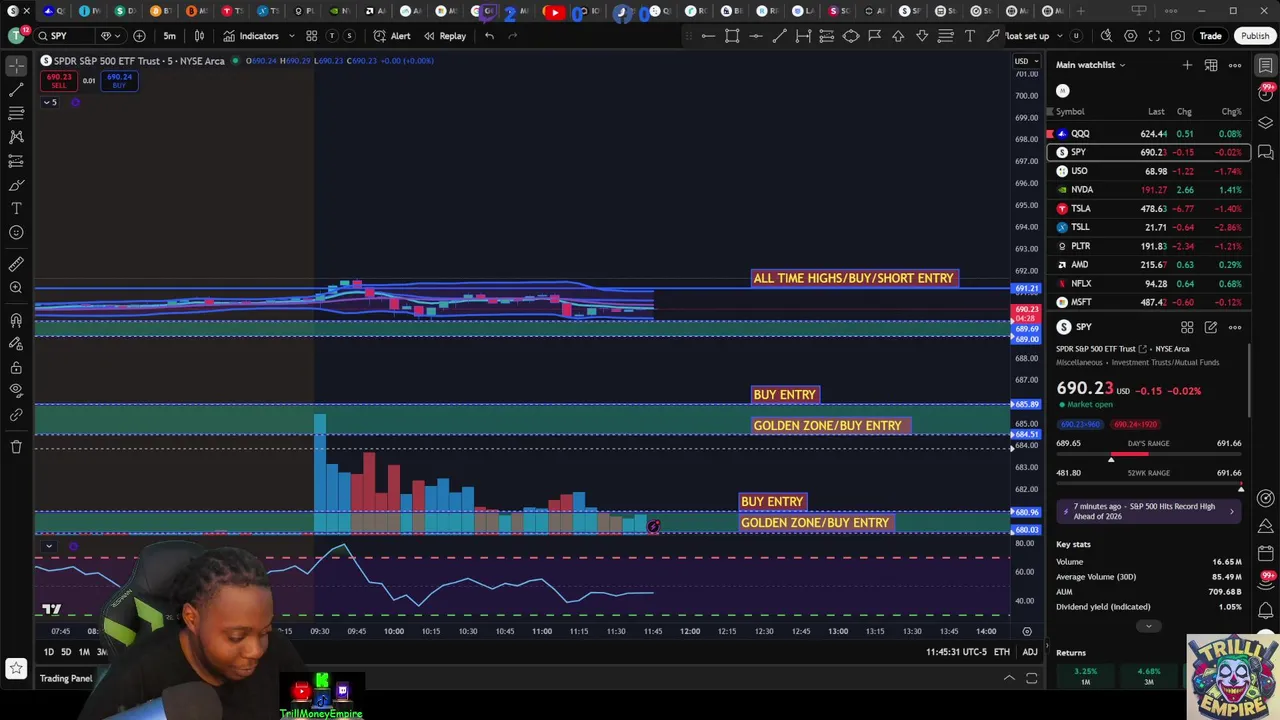Select PLTR in the watchlist

(x=1149, y=246)
